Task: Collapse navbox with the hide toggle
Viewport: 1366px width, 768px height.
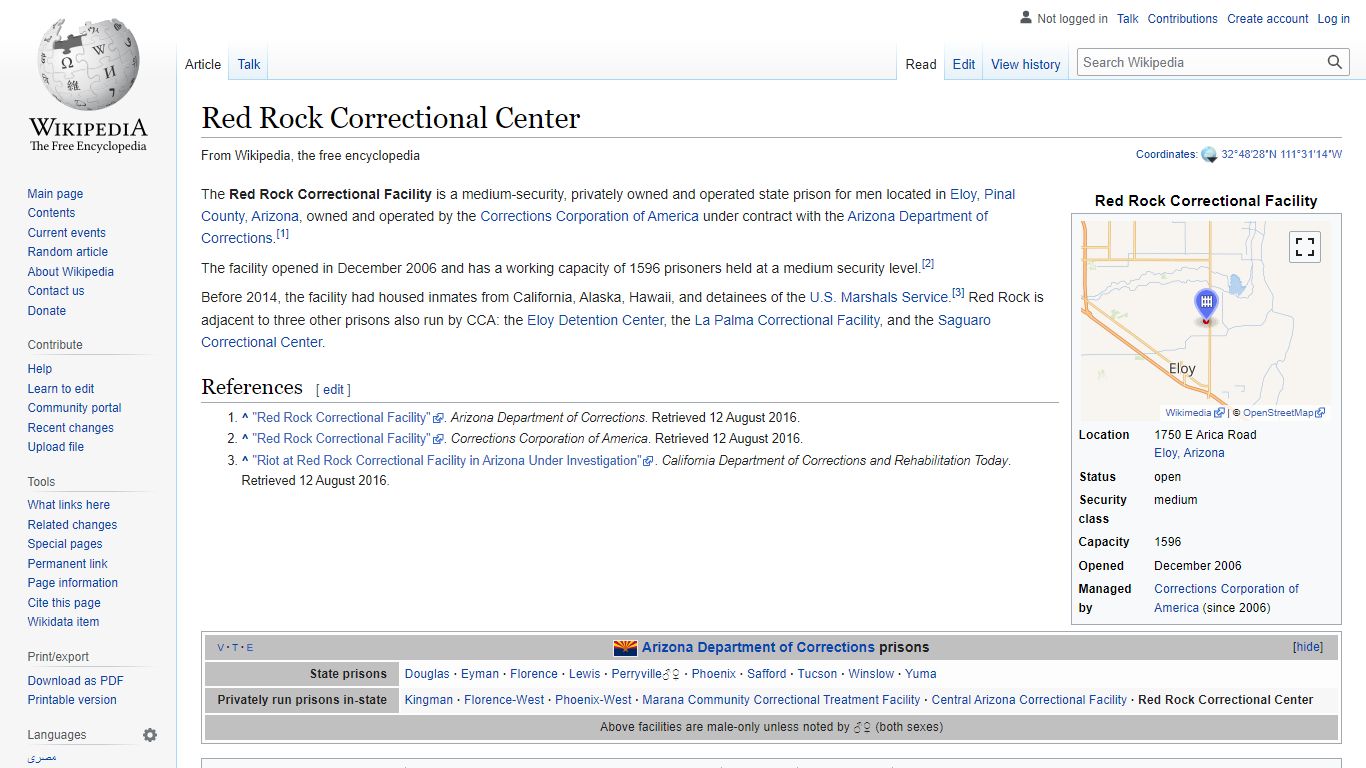Action: tap(1307, 647)
